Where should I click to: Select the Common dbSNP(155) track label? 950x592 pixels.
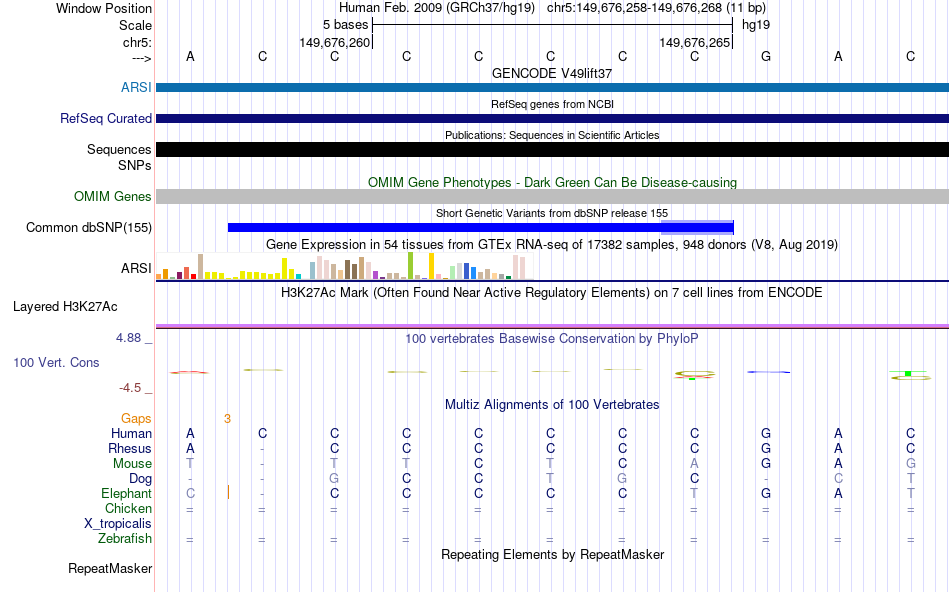pyautogui.click(x=88, y=227)
